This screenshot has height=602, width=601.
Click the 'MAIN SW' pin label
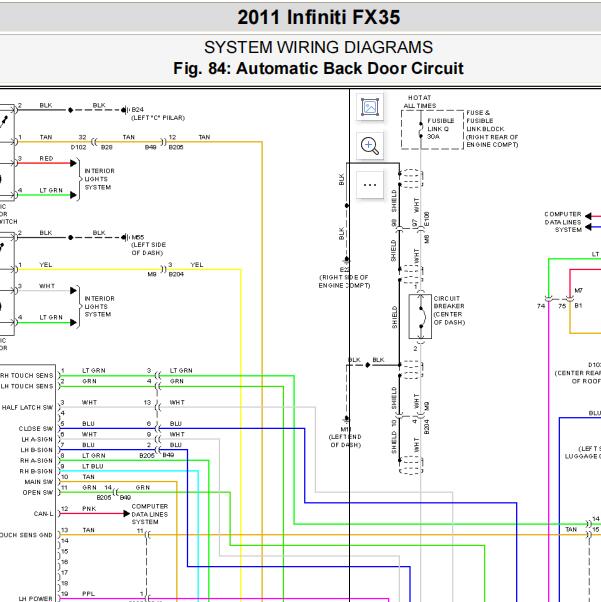(39, 482)
